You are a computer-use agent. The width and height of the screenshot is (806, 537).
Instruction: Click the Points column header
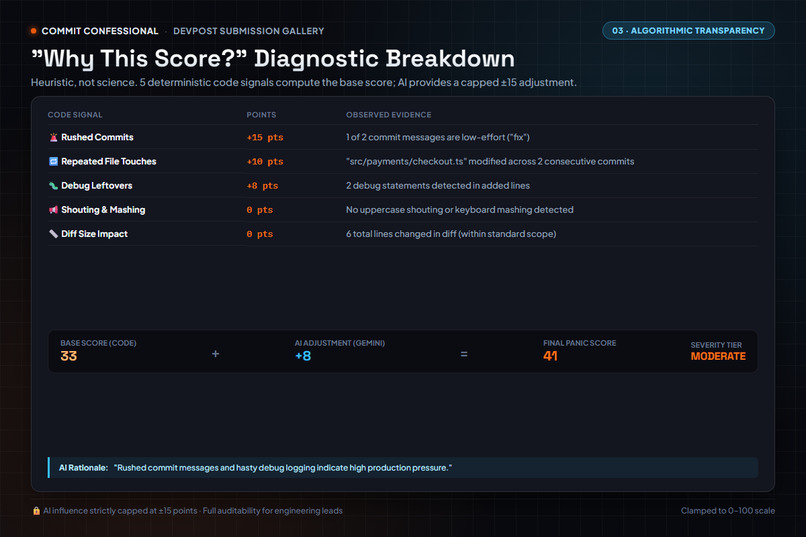click(x=261, y=115)
